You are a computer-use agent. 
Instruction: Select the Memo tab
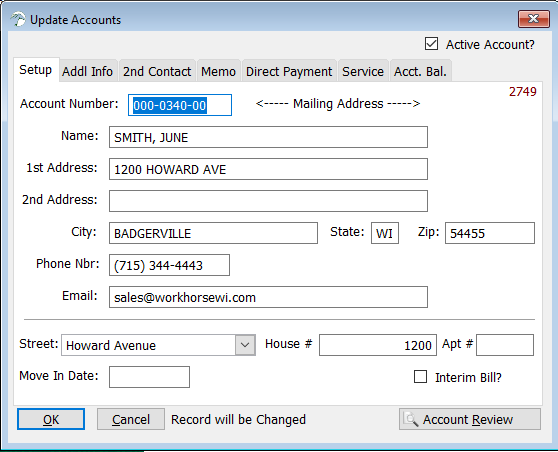(218, 71)
